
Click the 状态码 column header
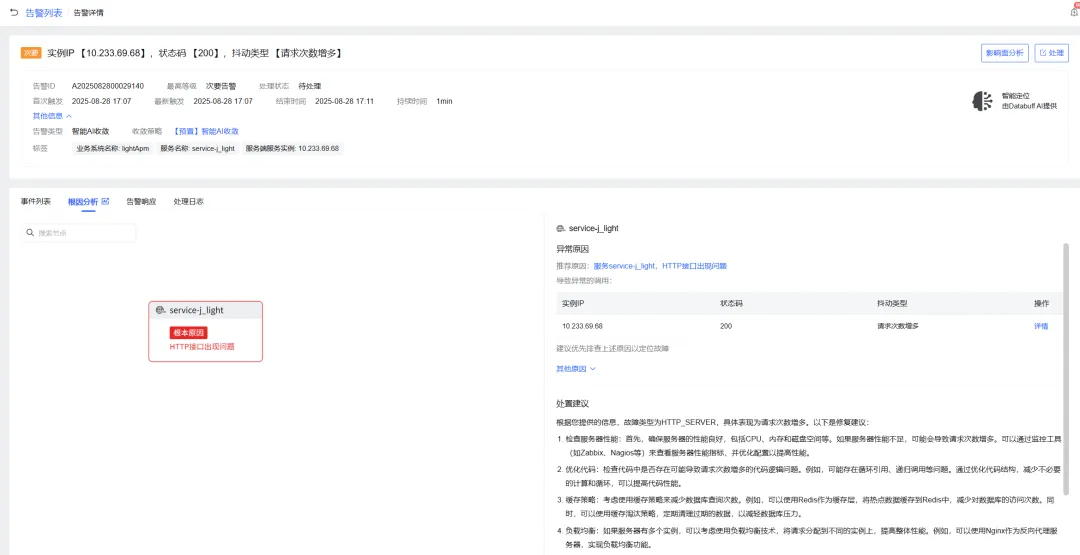731,304
